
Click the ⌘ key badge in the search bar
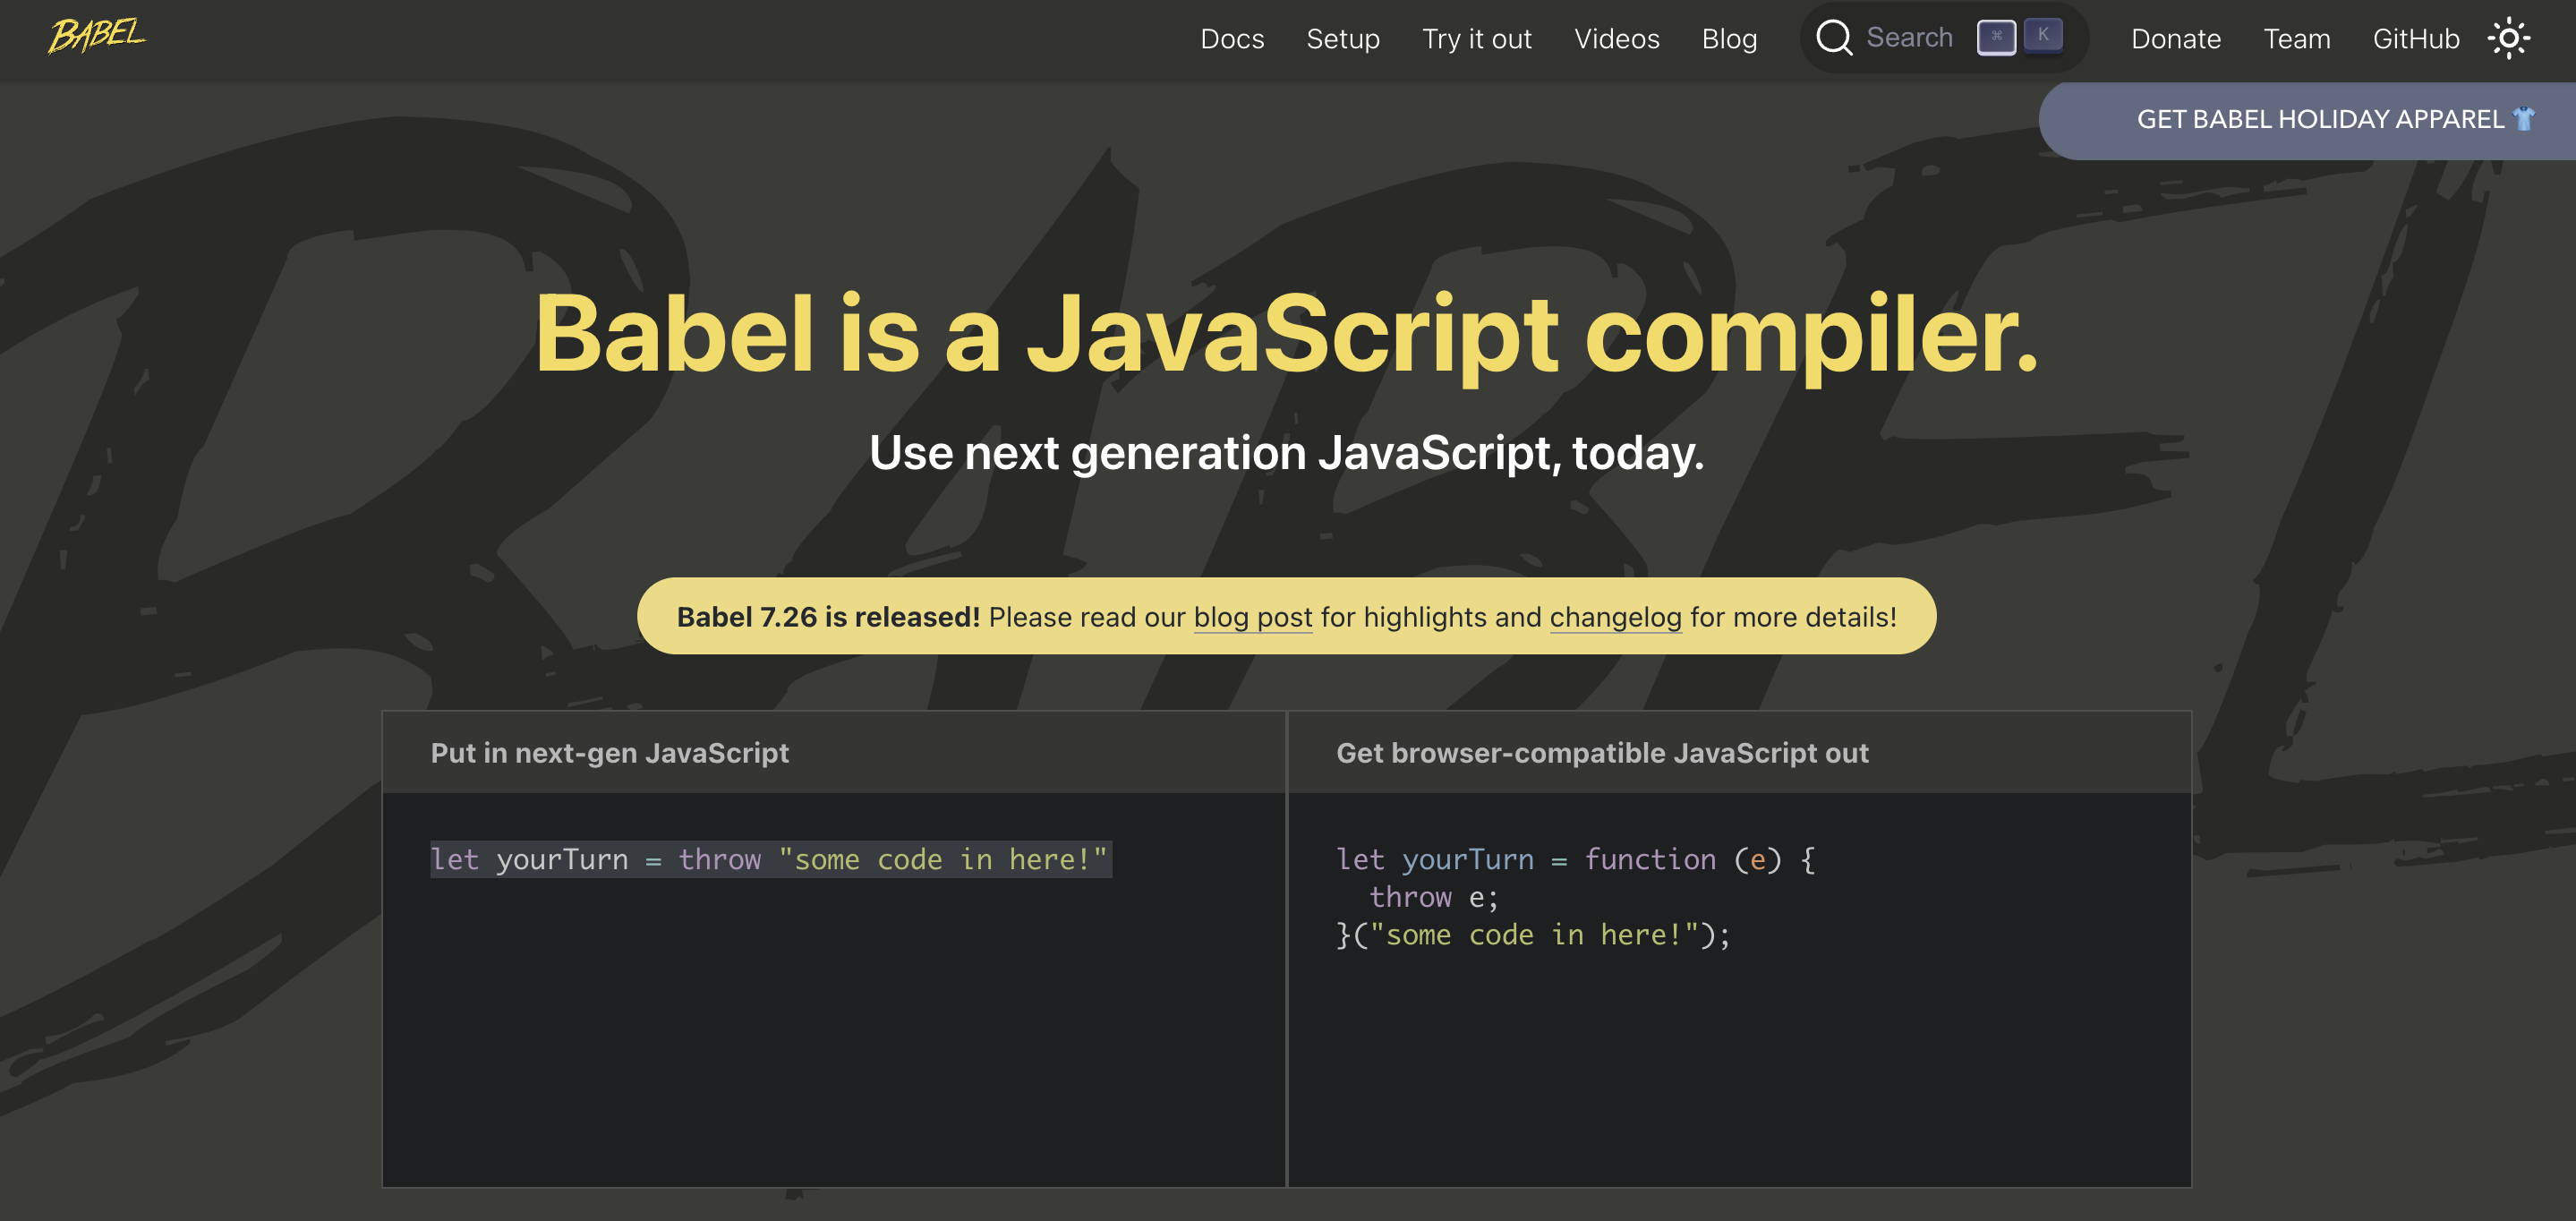1996,36
